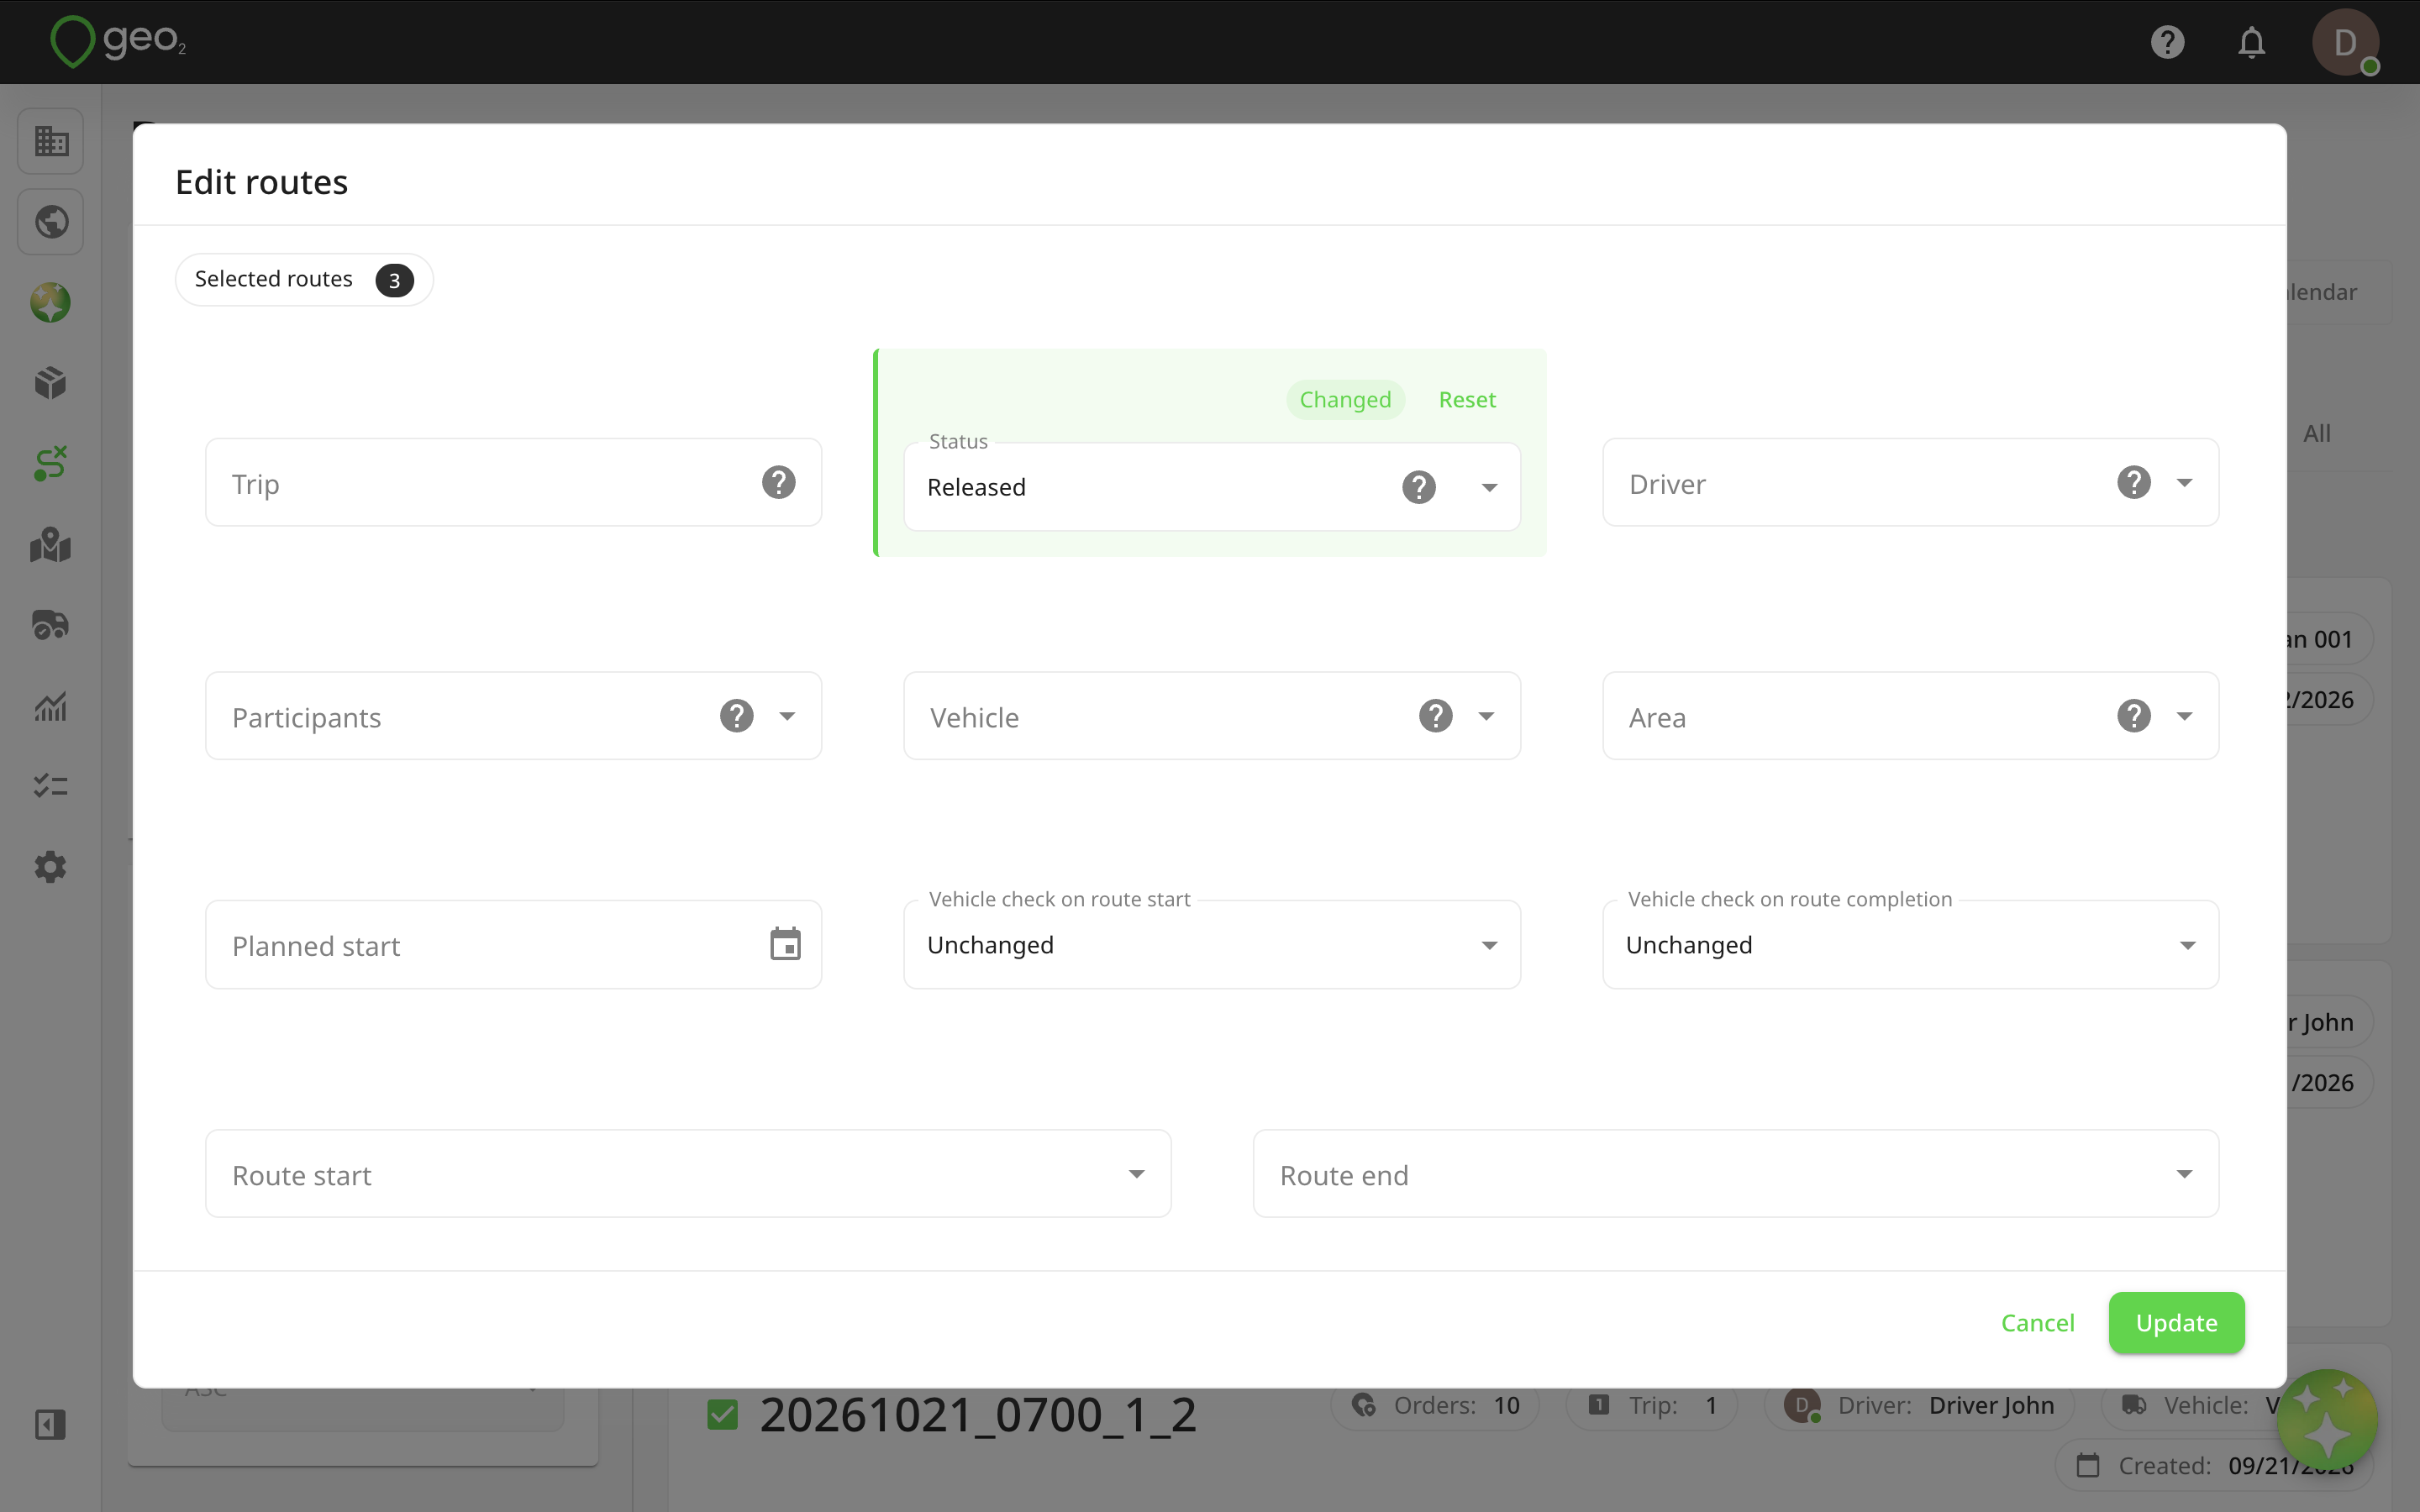The image size is (2420, 1512).
Task: Expand the Driver dropdown
Action: coord(2185,483)
